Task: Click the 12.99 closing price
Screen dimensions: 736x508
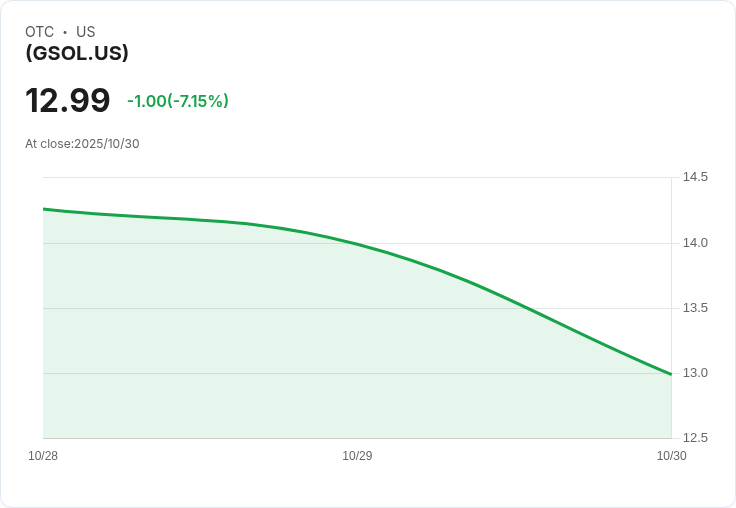Action: [x=68, y=101]
